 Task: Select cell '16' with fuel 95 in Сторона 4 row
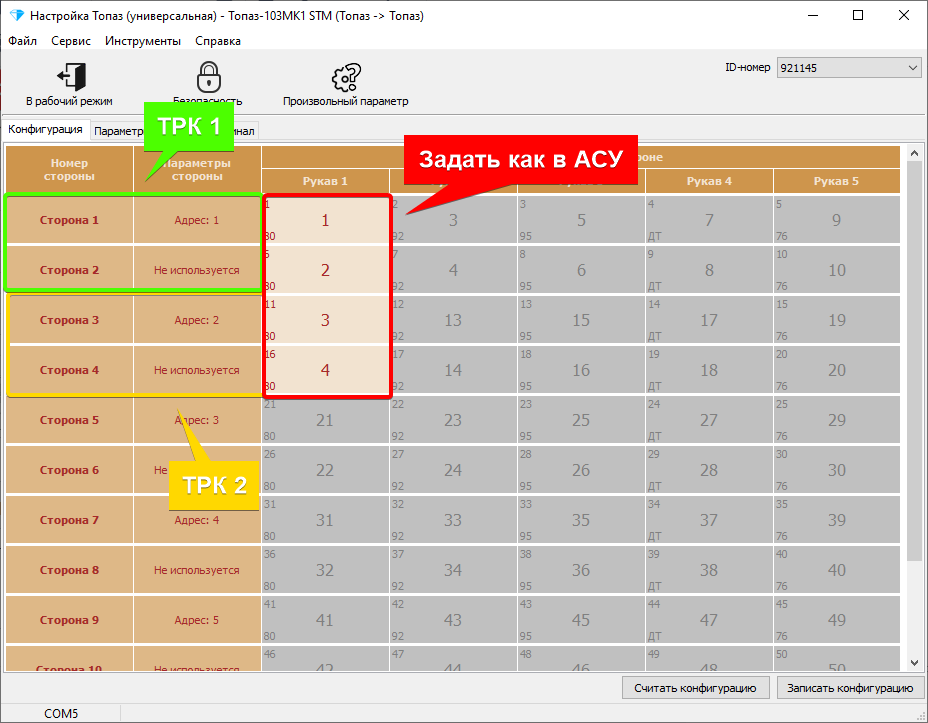(581, 370)
